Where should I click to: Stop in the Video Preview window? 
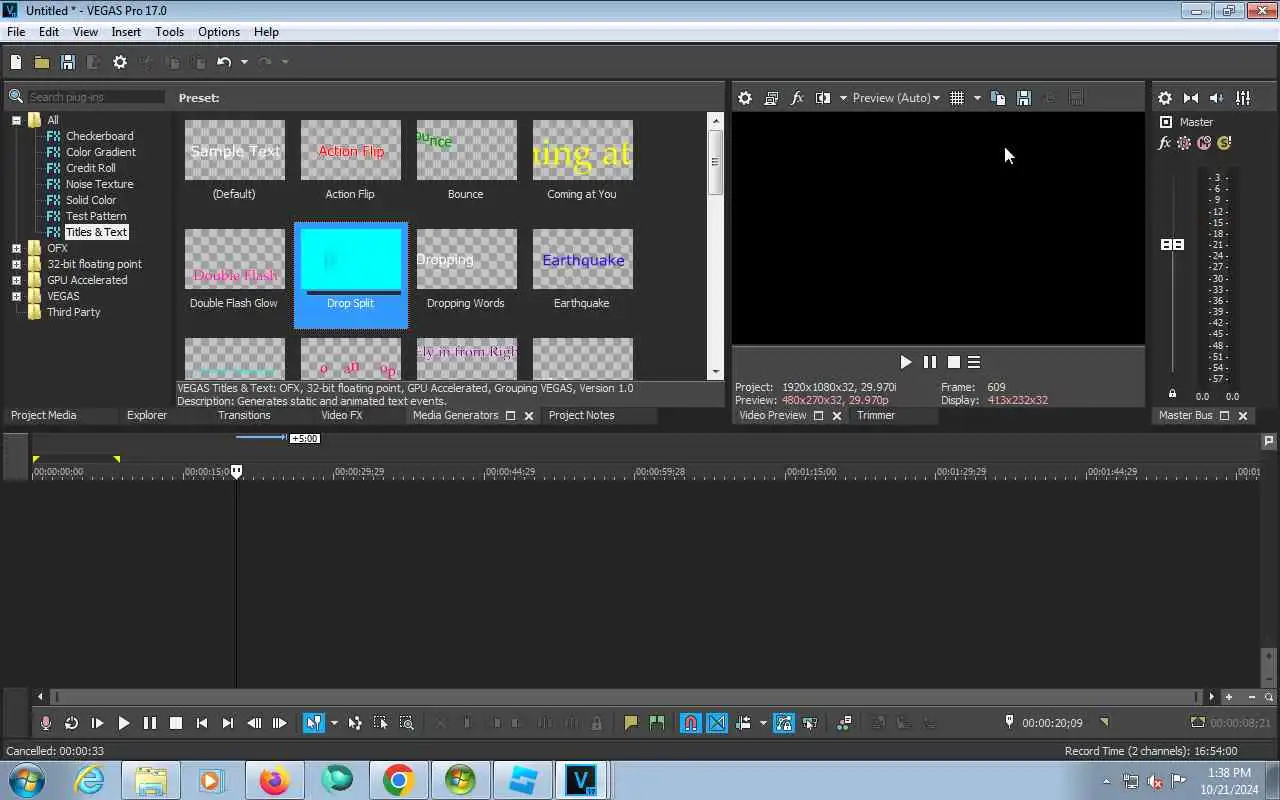coord(954,362)
